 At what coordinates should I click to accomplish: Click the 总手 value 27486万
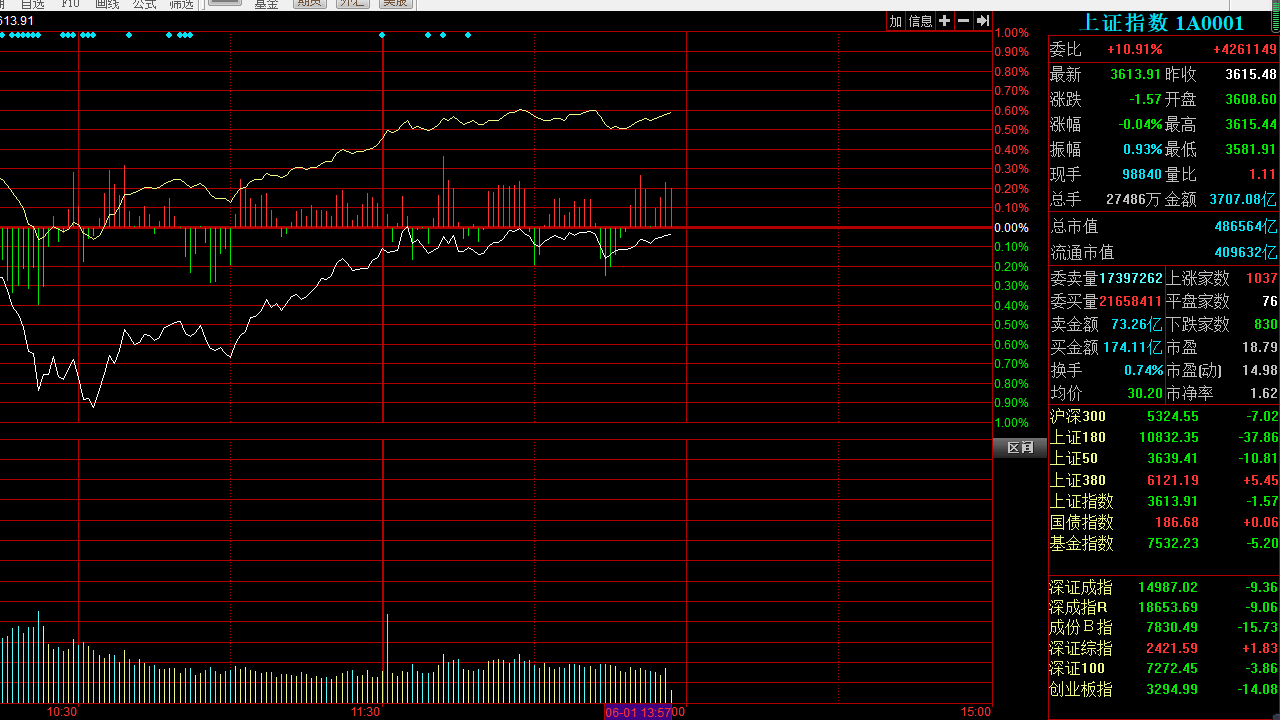coord(1134,199)
